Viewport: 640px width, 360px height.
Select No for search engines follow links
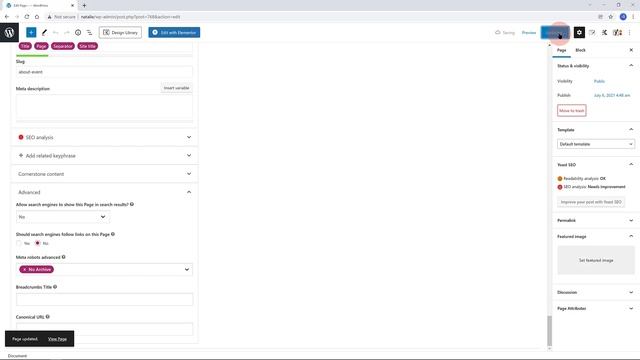pyautogui.click(x=38, y=243)
